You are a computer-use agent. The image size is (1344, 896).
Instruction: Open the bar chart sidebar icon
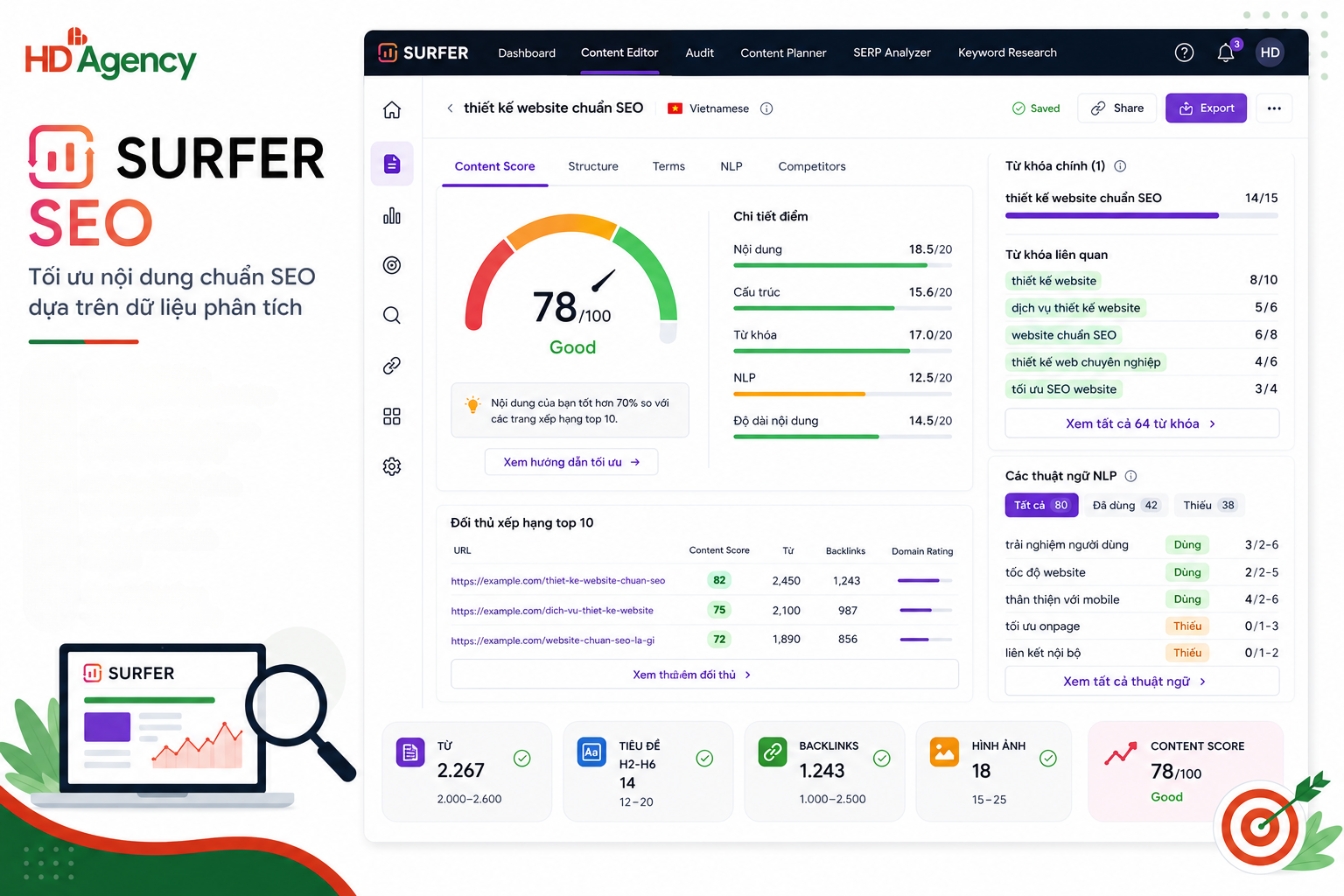point(392,215)
